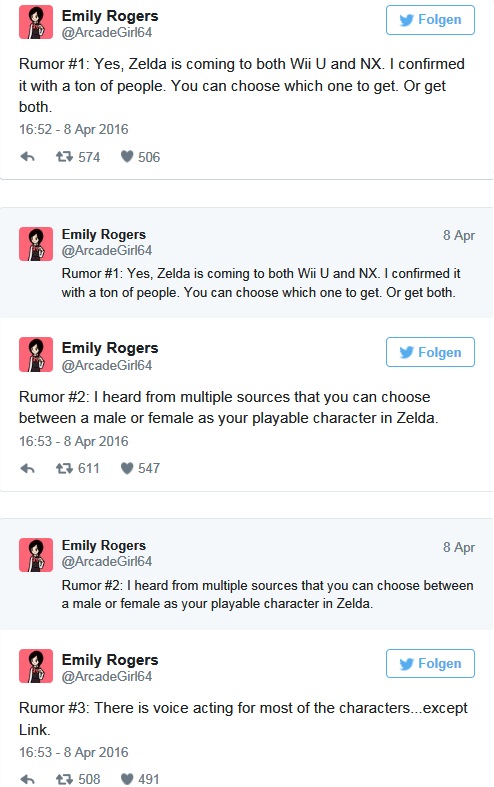Open Emily Rogers avatar on first tweet
This screenshot has height=787, width=494.
coord(36,22)
